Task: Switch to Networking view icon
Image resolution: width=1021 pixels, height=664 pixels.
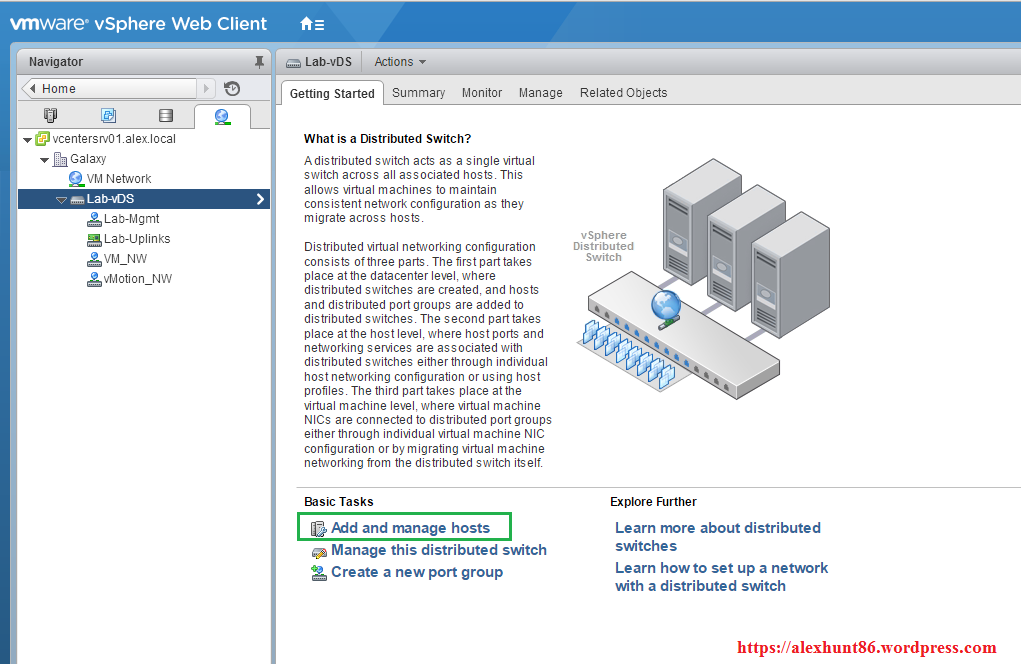Action: coord(222,116)
